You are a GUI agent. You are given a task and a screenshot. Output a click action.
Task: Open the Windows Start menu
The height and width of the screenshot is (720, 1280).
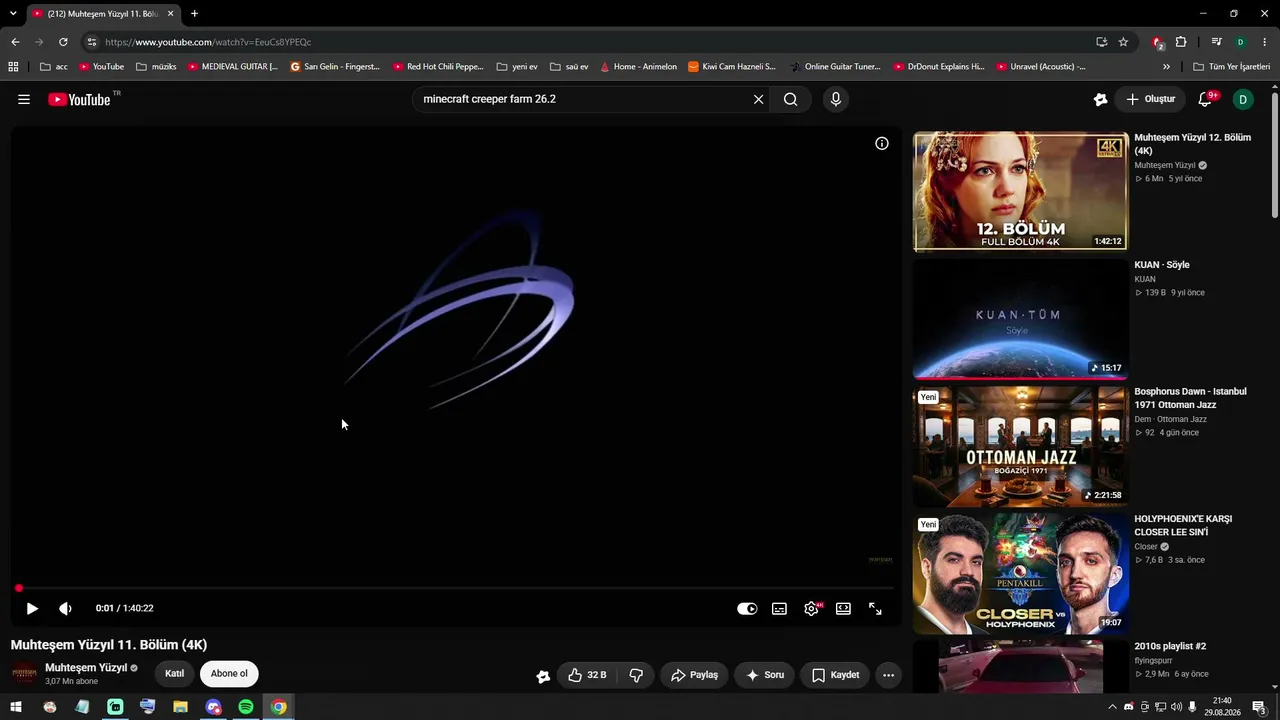pyautogui.click(x=16, y=707)
